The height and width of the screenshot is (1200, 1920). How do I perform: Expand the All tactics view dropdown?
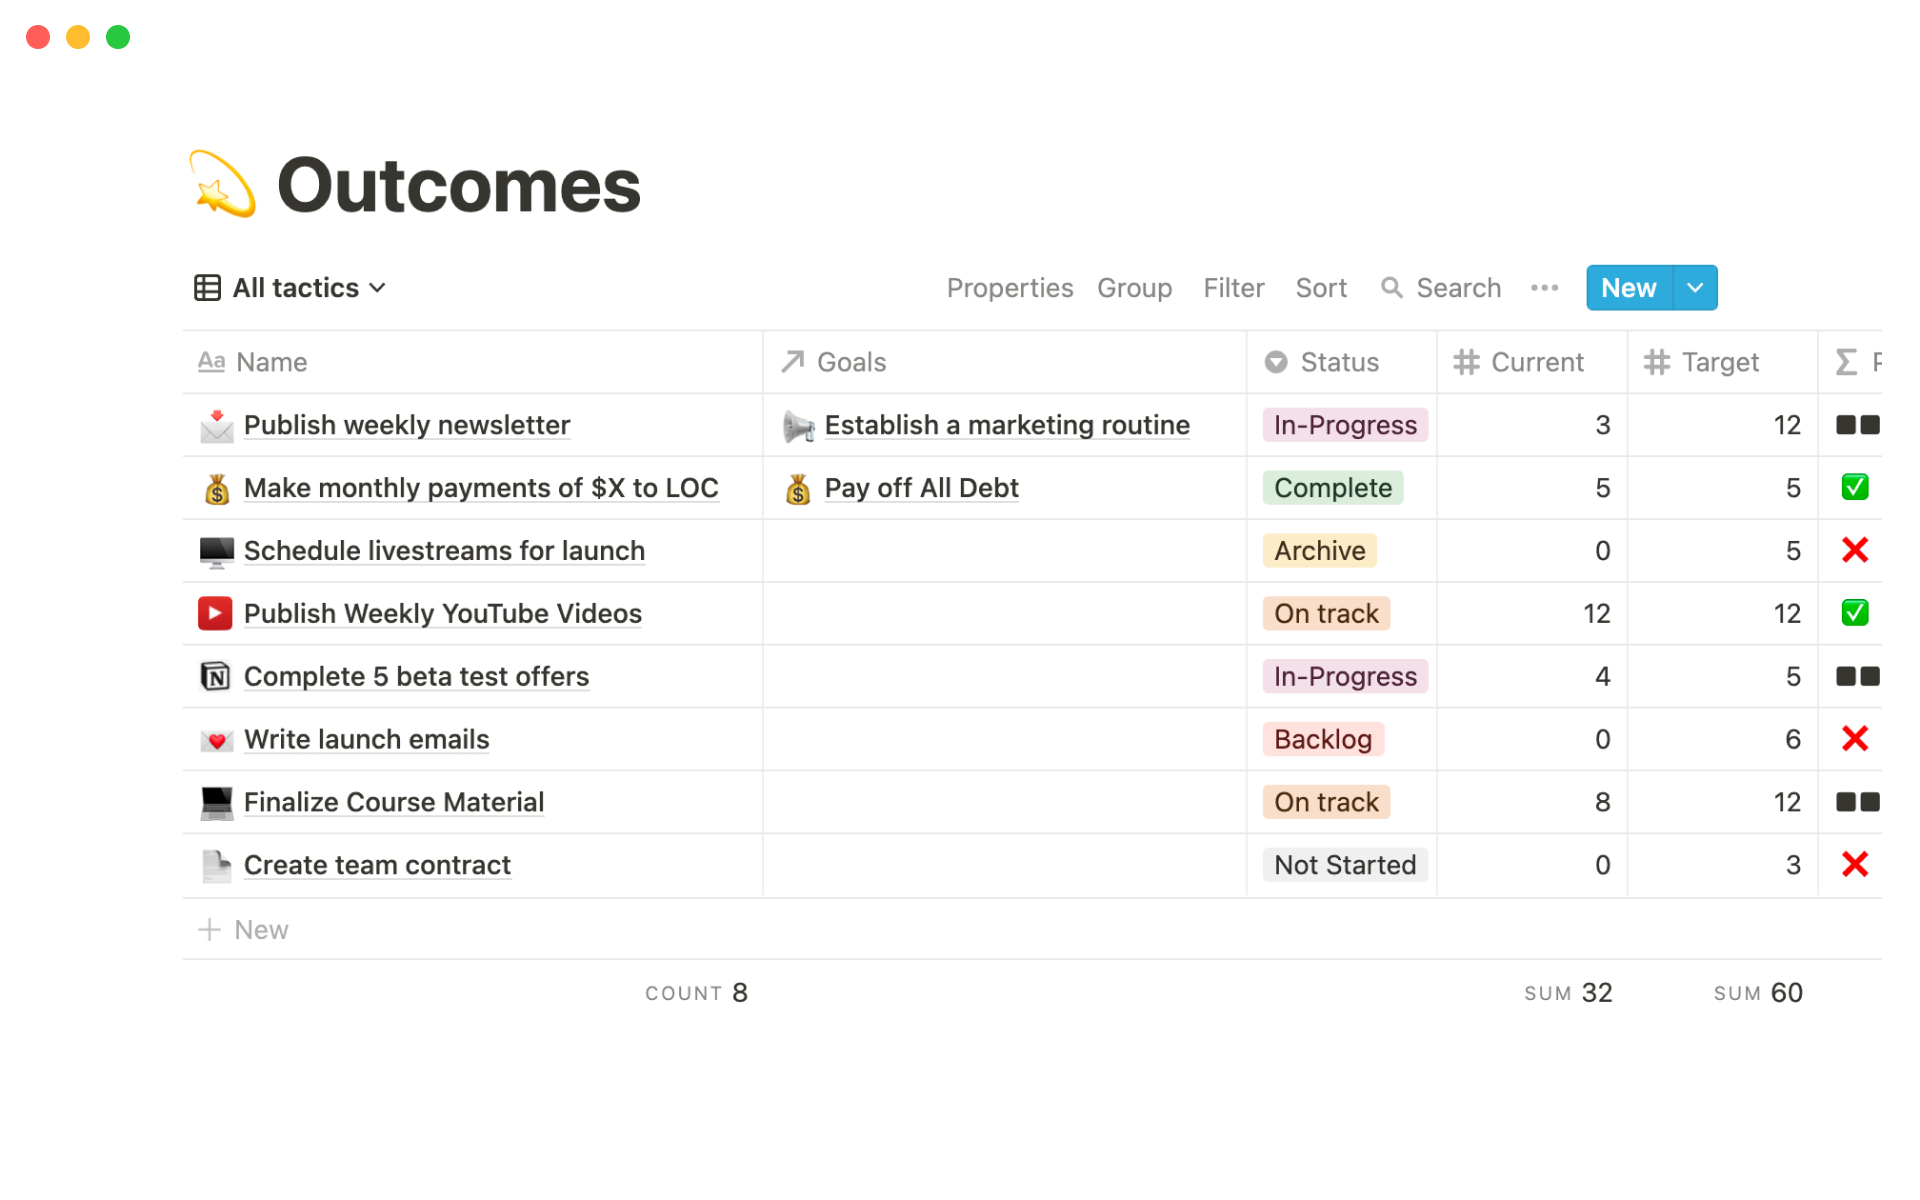[x=378, y=287]
